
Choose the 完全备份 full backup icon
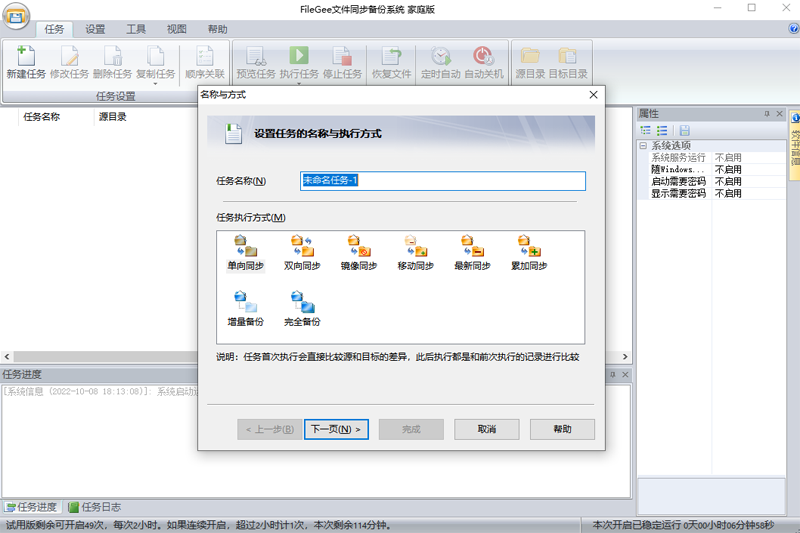[302, 309]
